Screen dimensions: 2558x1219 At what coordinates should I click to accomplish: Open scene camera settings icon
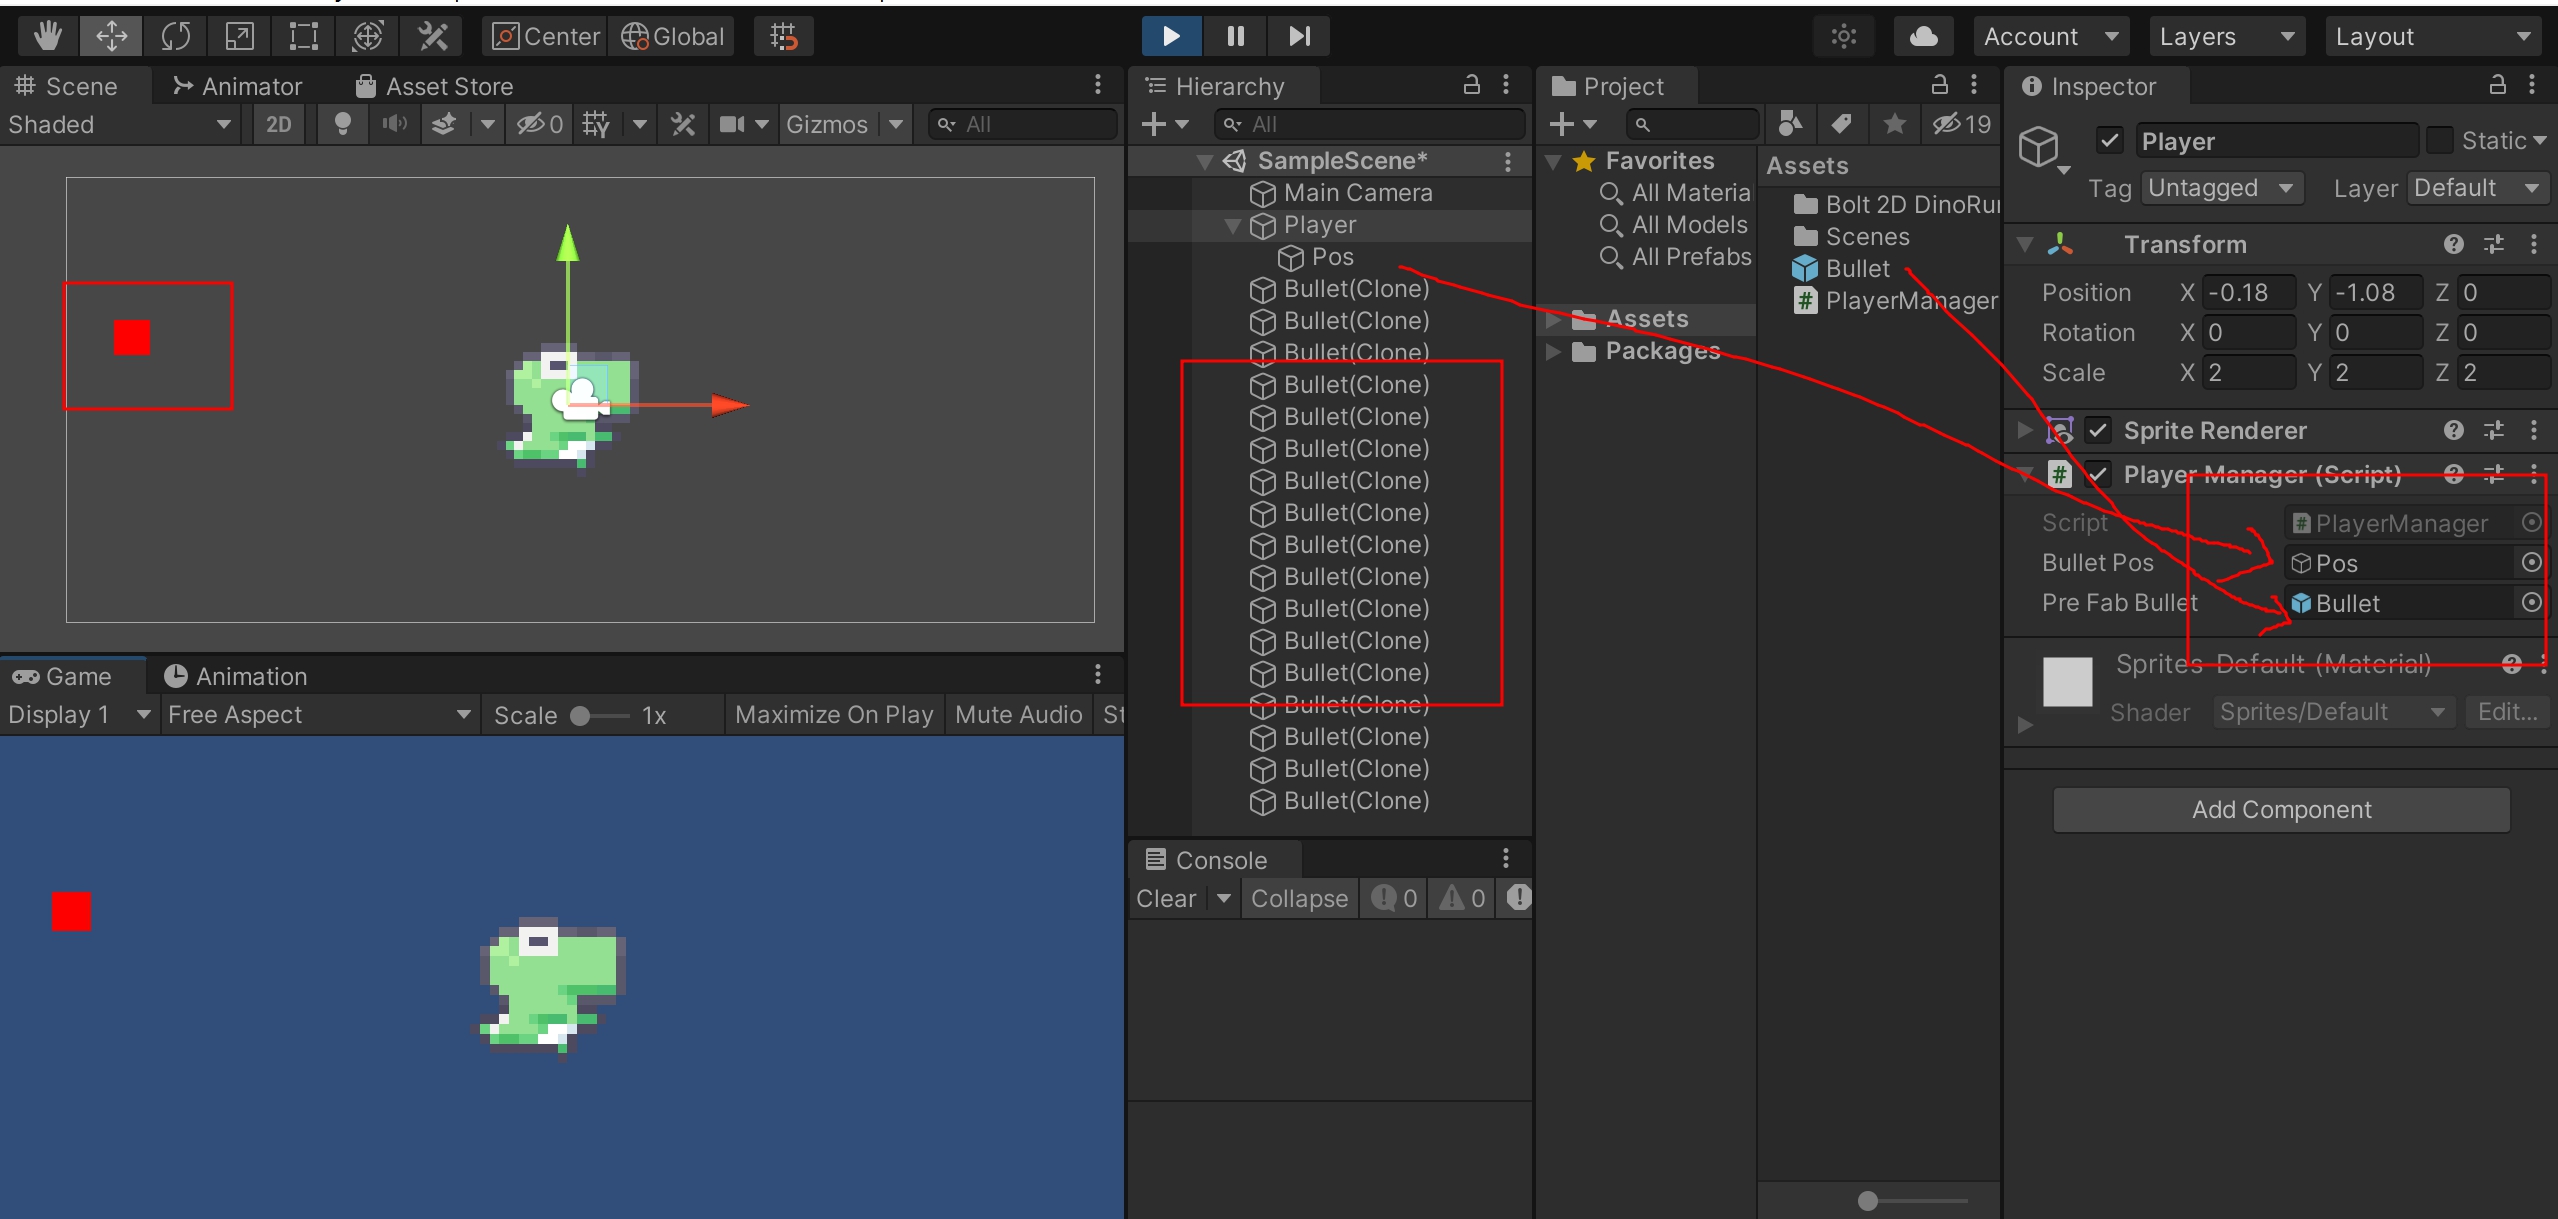733,124
